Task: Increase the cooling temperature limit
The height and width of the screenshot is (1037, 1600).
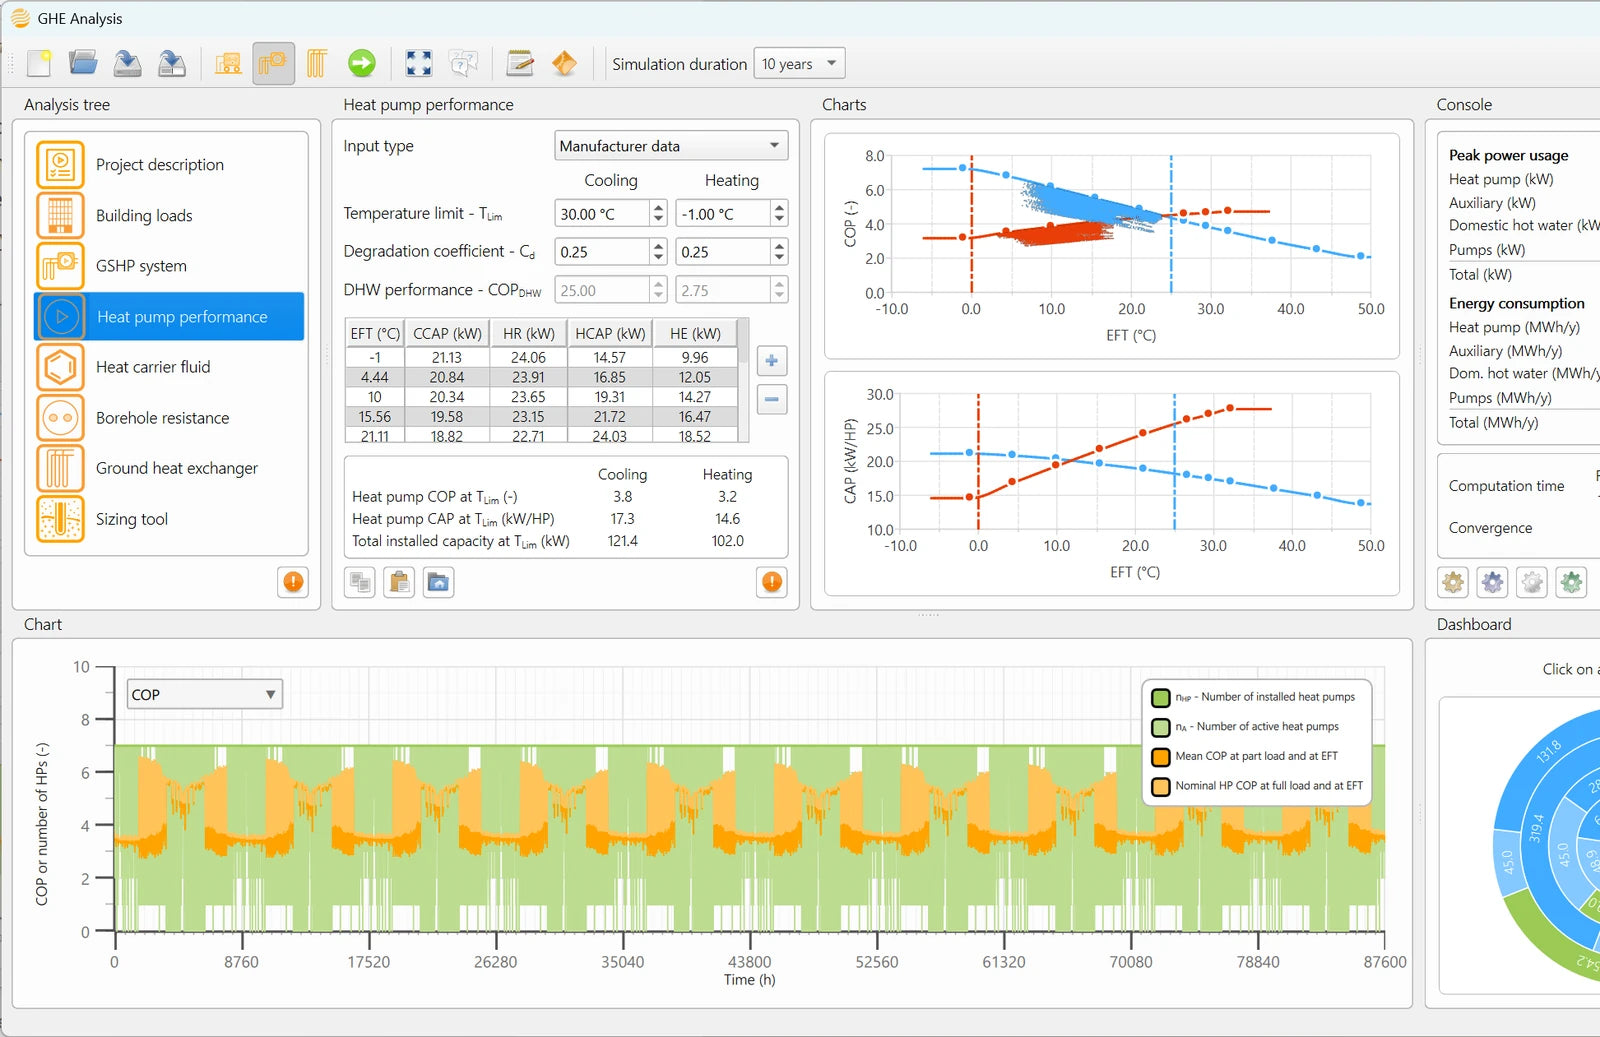Action: pyautogui.click(x=658, y=208)
